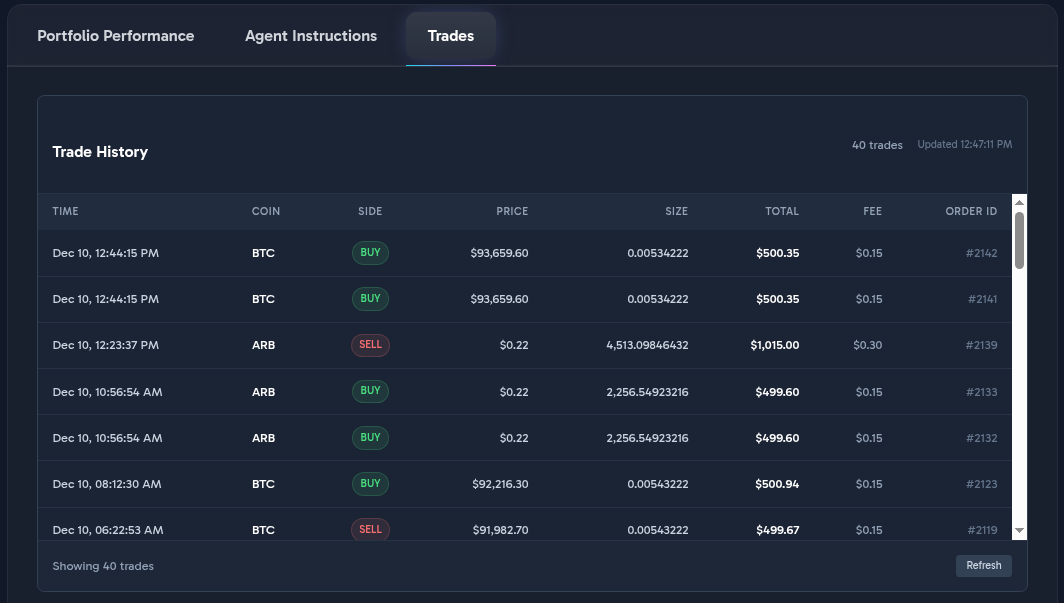Image resolution: width=1064 pixels, height=603 pixels.
Task: Click the ORDER ID column header
Action: [971, 211]
